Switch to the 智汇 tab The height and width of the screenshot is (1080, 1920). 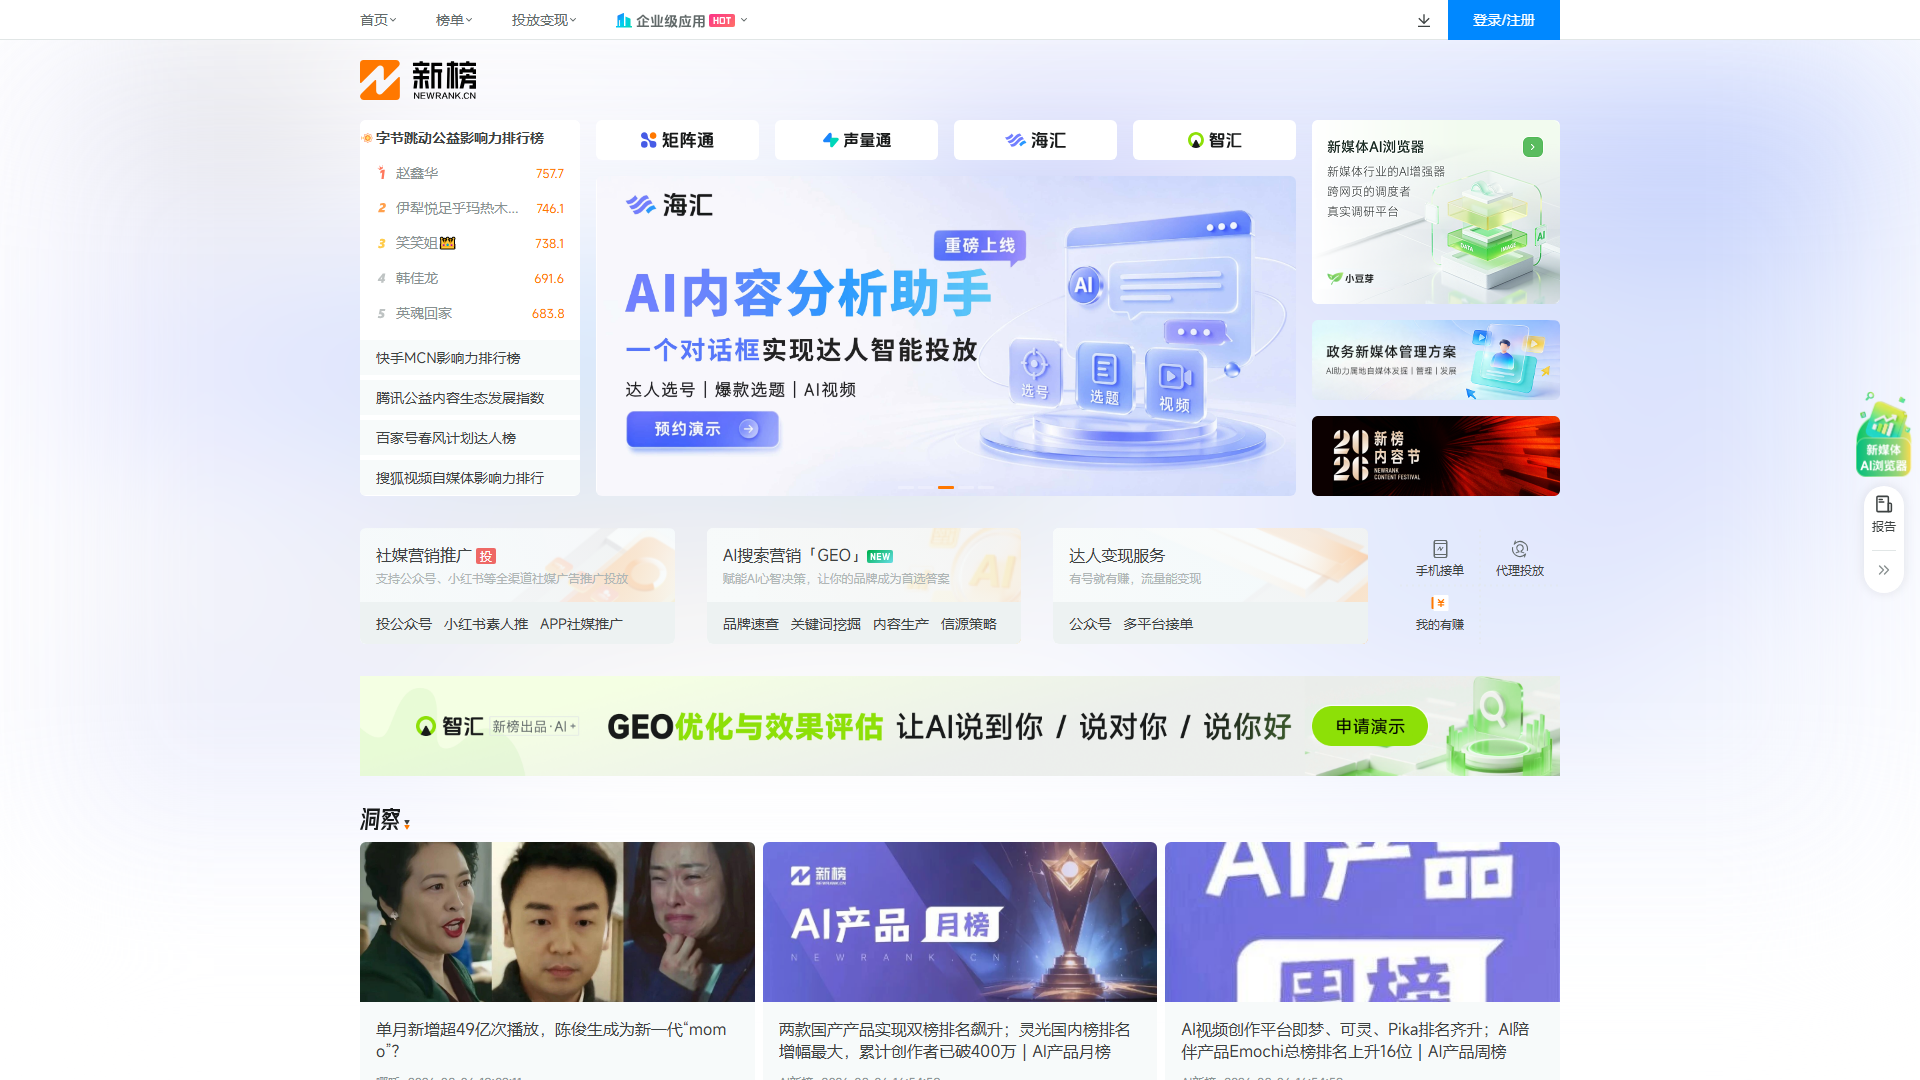coord(1214,140)
